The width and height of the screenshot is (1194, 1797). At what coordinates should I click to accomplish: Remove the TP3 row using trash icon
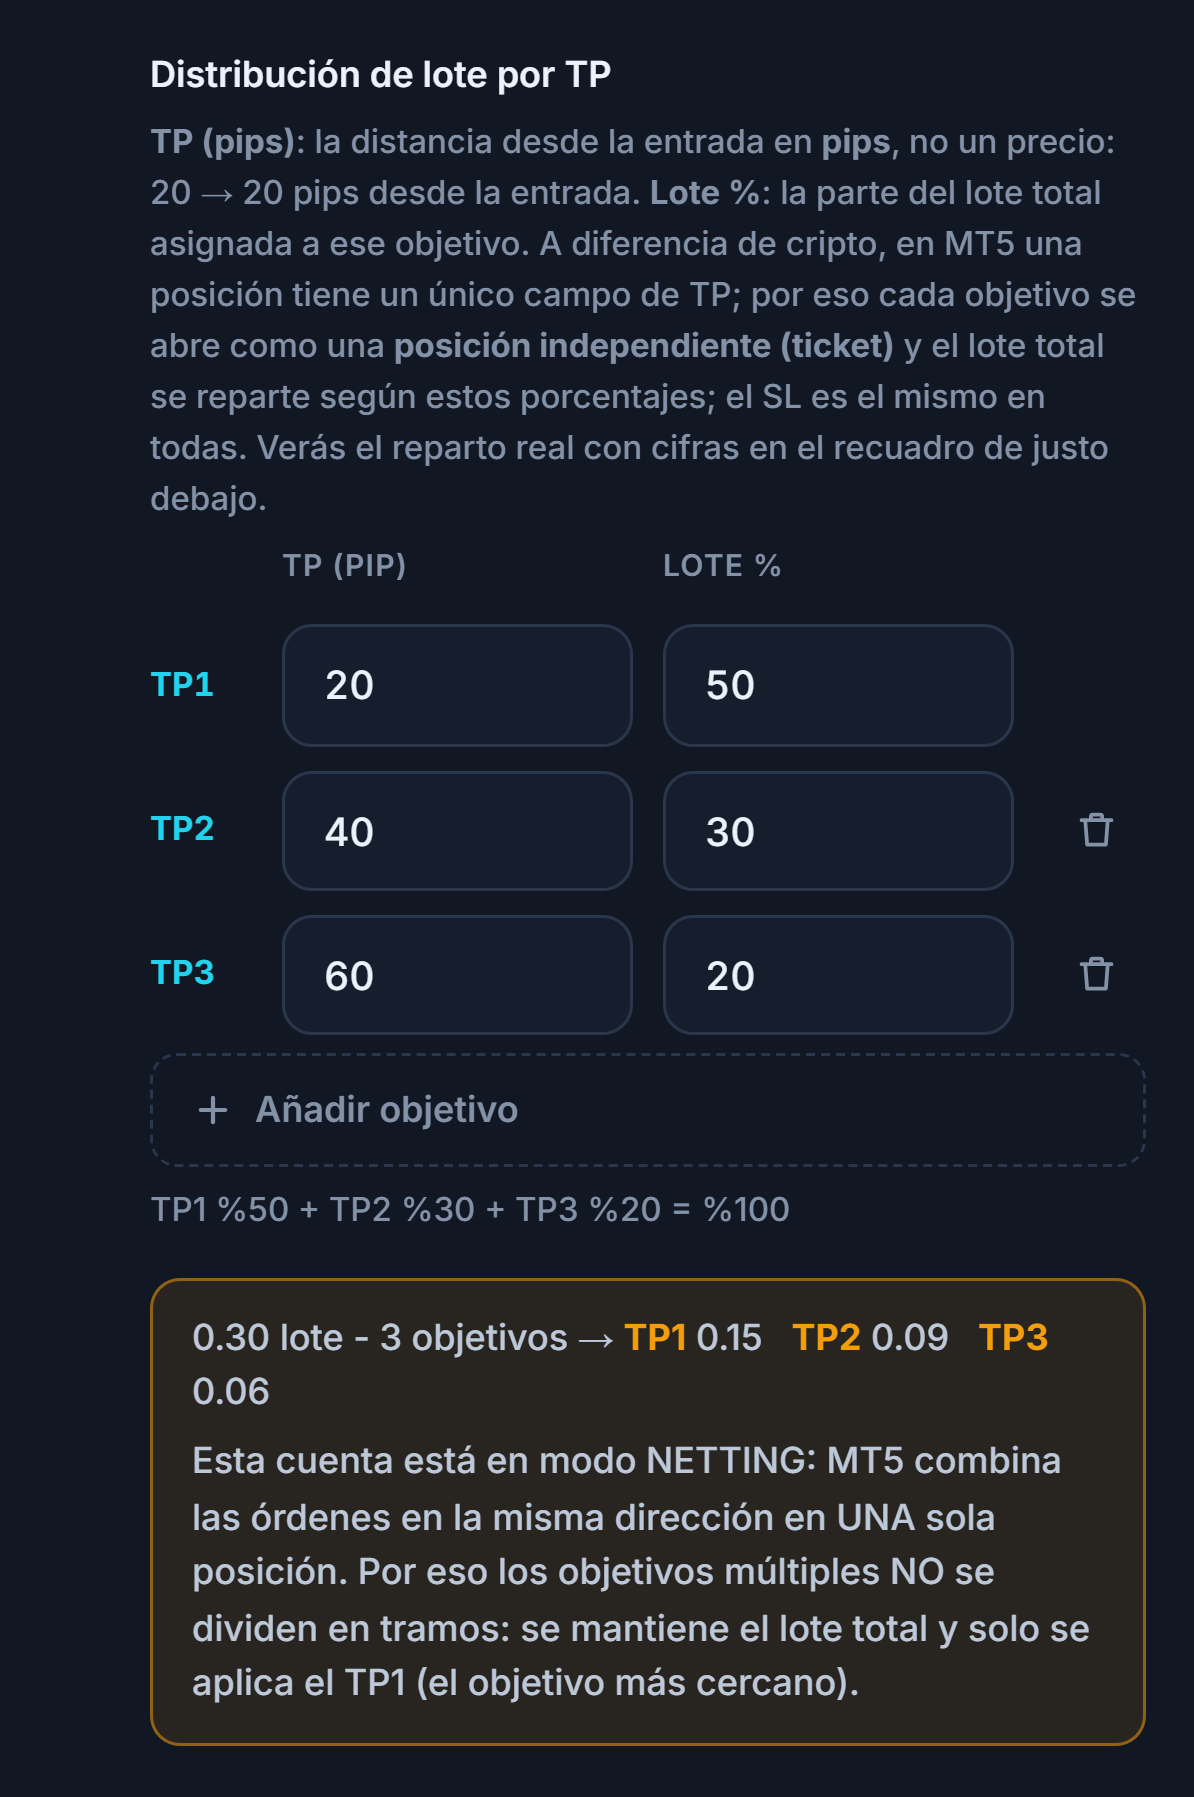pos(1096,974)
